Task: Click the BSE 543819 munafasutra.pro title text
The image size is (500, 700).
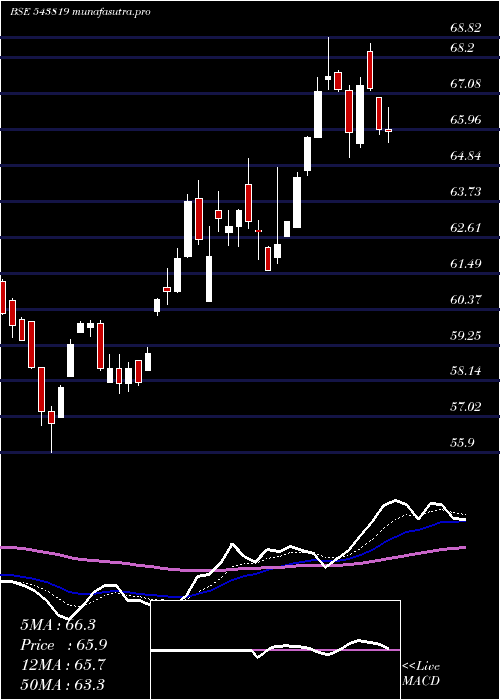Action: point(80,12)
